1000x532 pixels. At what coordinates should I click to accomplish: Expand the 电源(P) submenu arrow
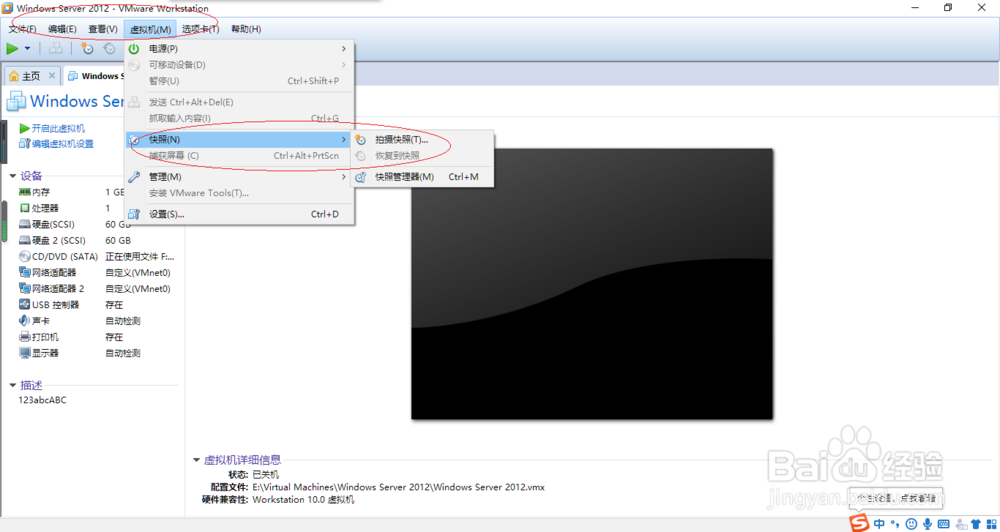(344, 48)
